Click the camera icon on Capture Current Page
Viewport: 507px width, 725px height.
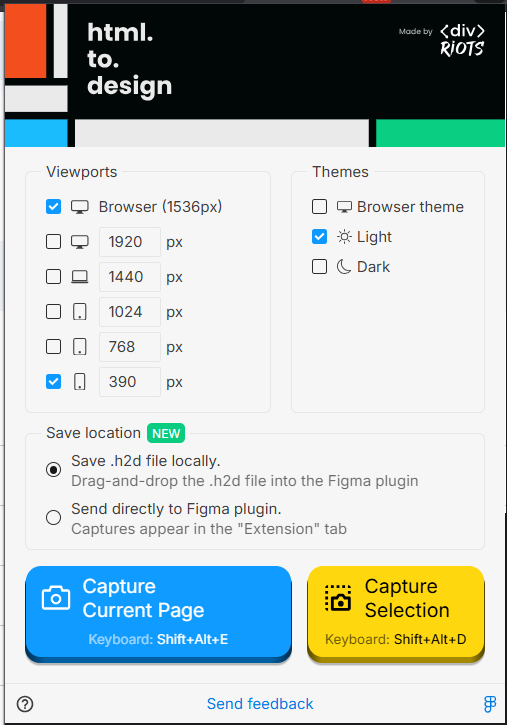coord(56,598)
